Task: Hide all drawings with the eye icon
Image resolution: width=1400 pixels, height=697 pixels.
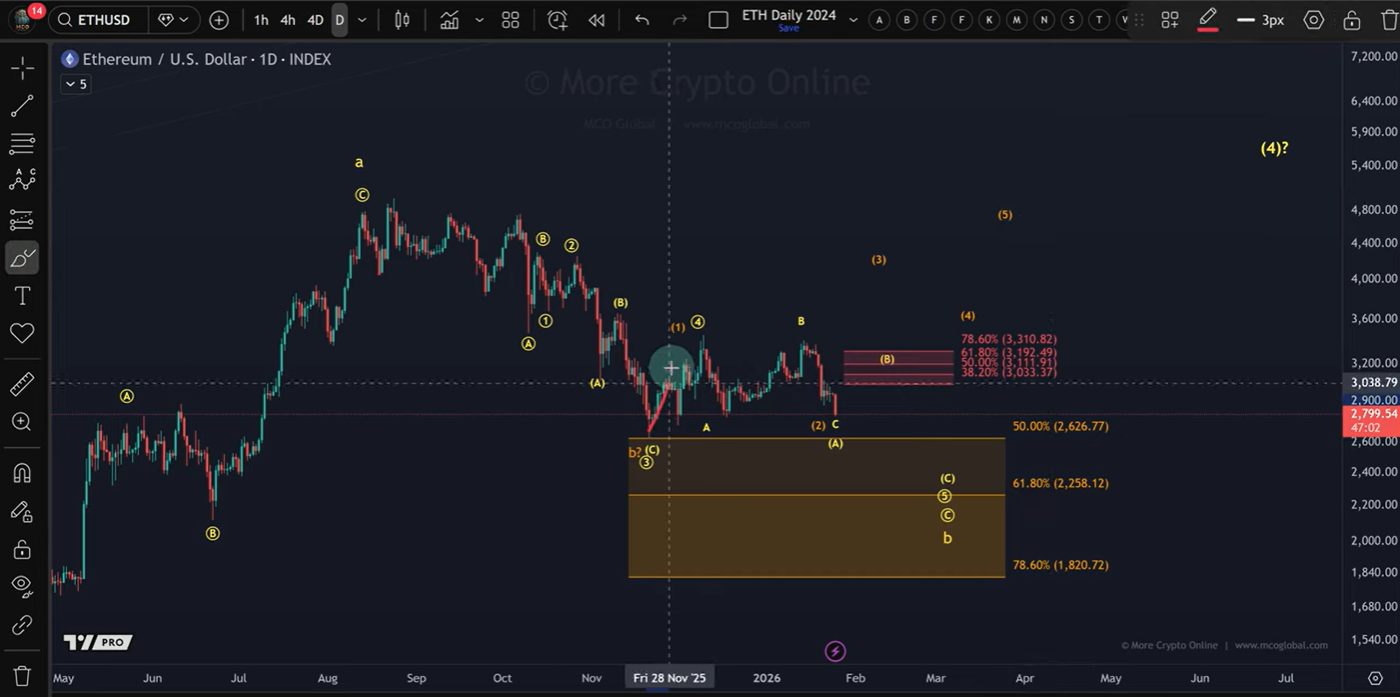Action: tap(22, 585)
